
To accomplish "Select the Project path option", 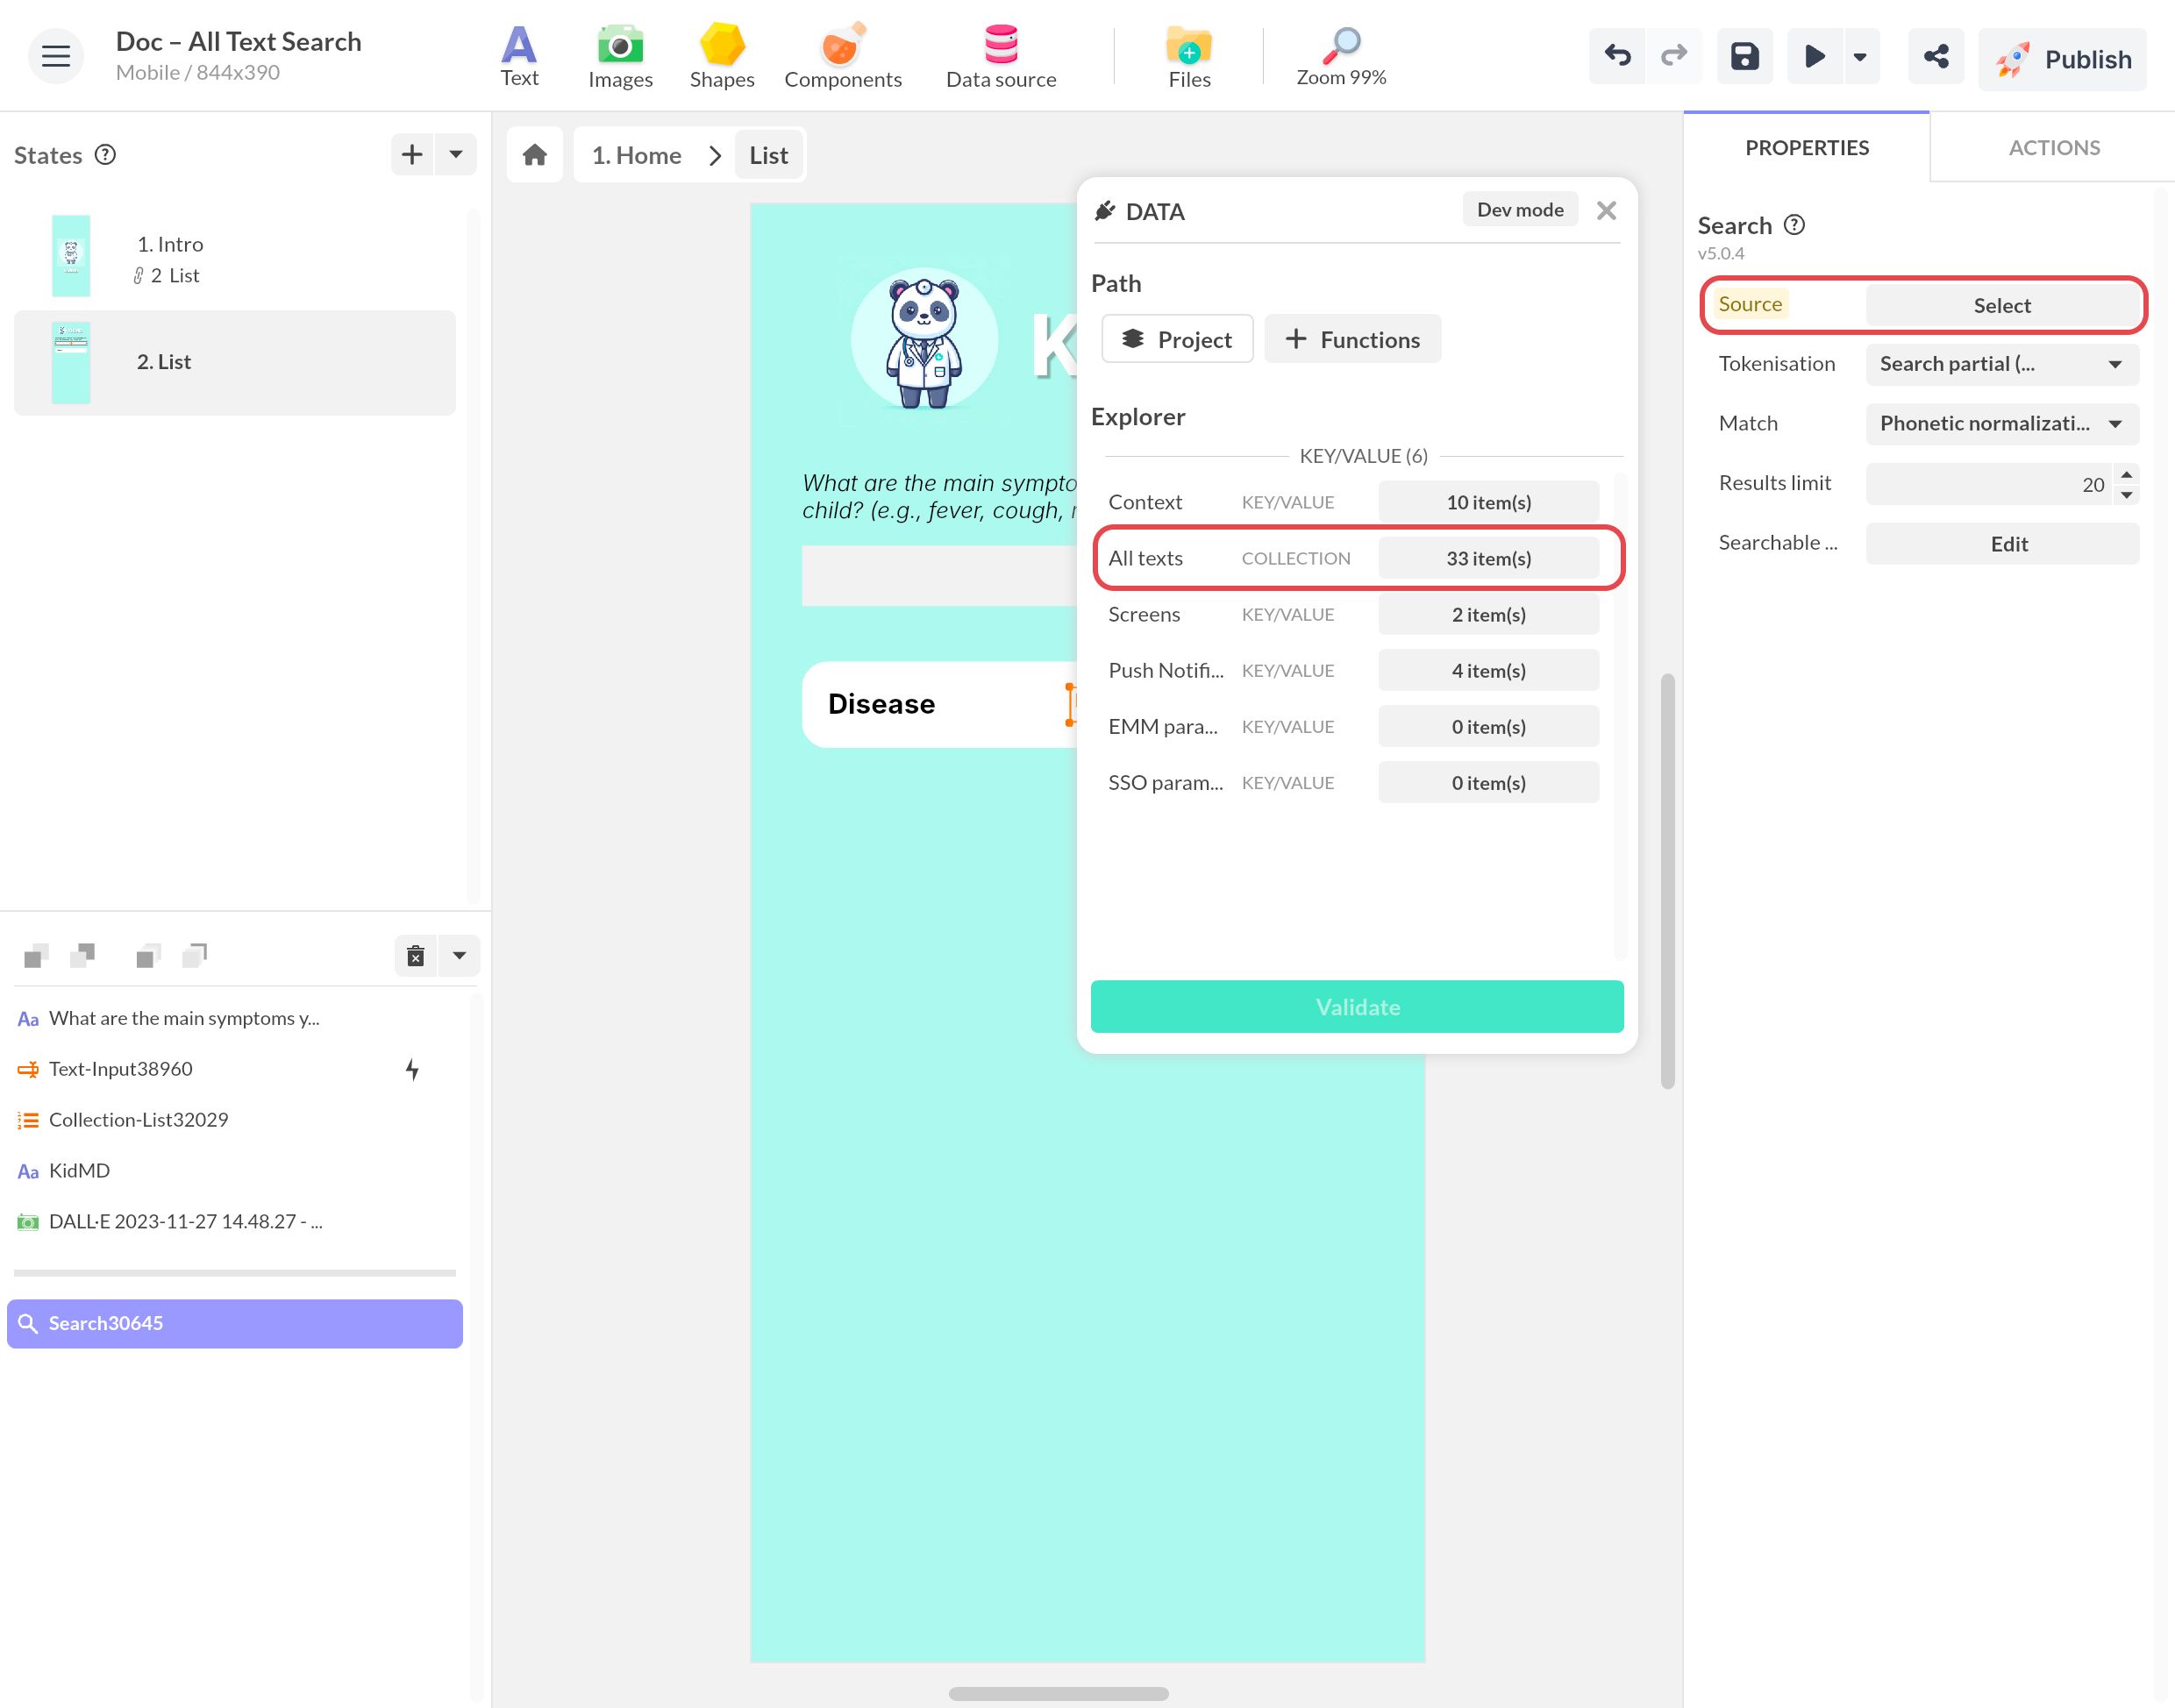I will pos(1176,339).
